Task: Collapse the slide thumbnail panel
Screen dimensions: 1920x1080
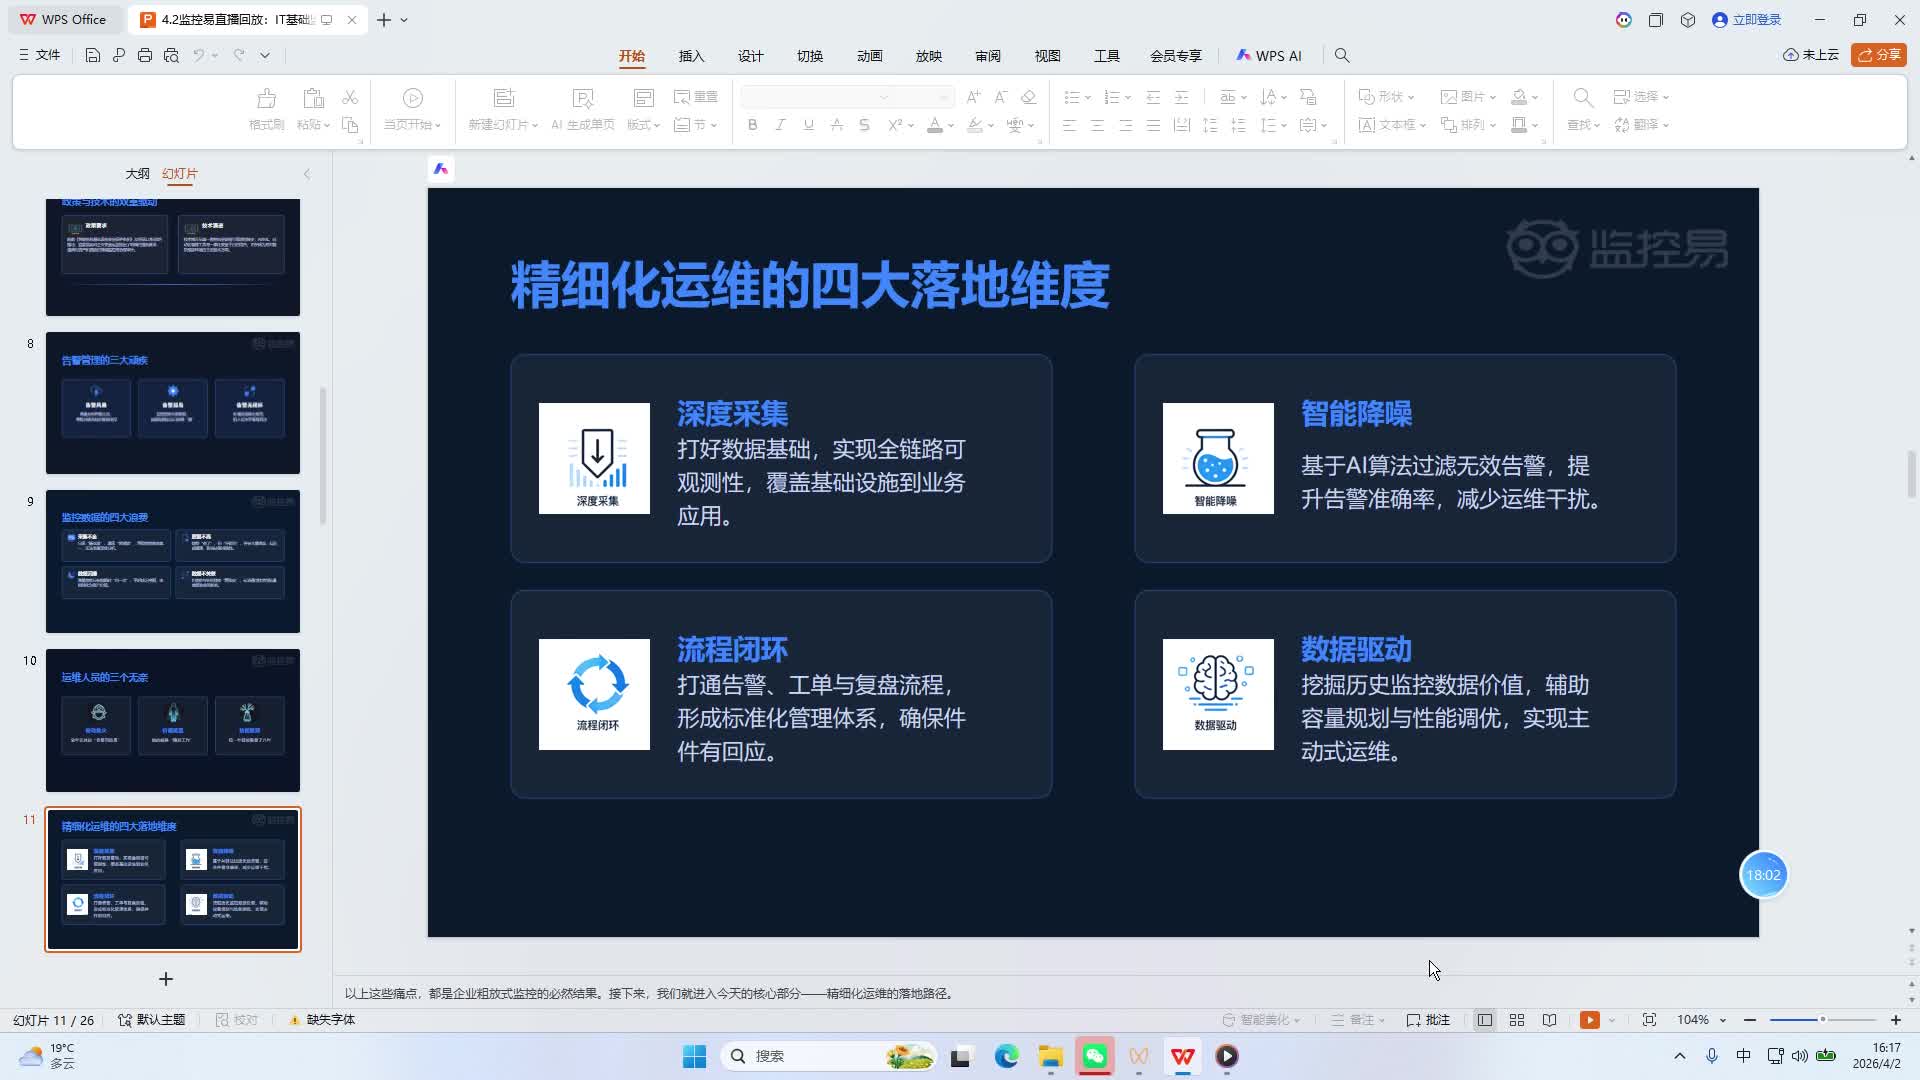Action: pyautogui.click(x=307, y=174)
